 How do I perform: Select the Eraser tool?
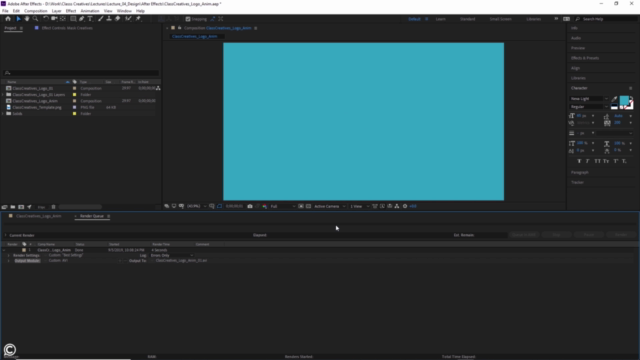point(118,19)
